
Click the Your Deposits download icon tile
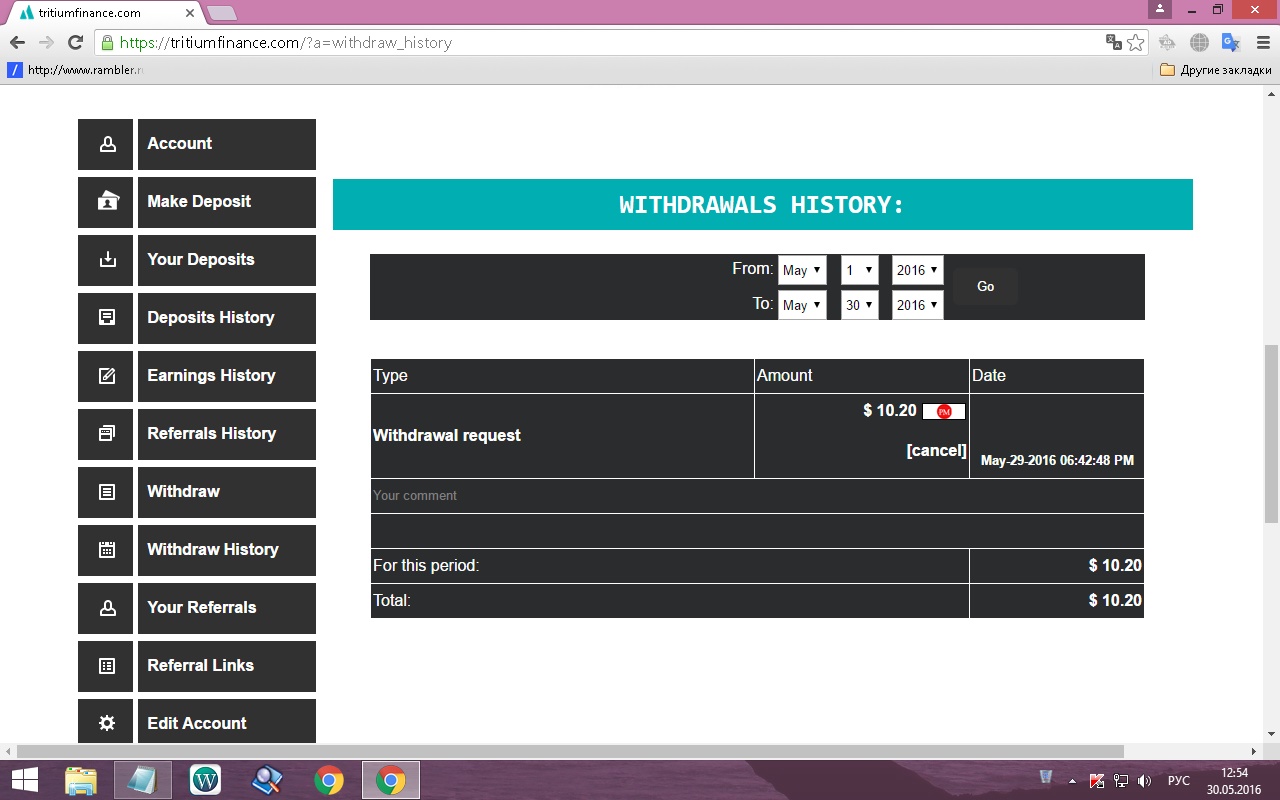tap(105, 260)
